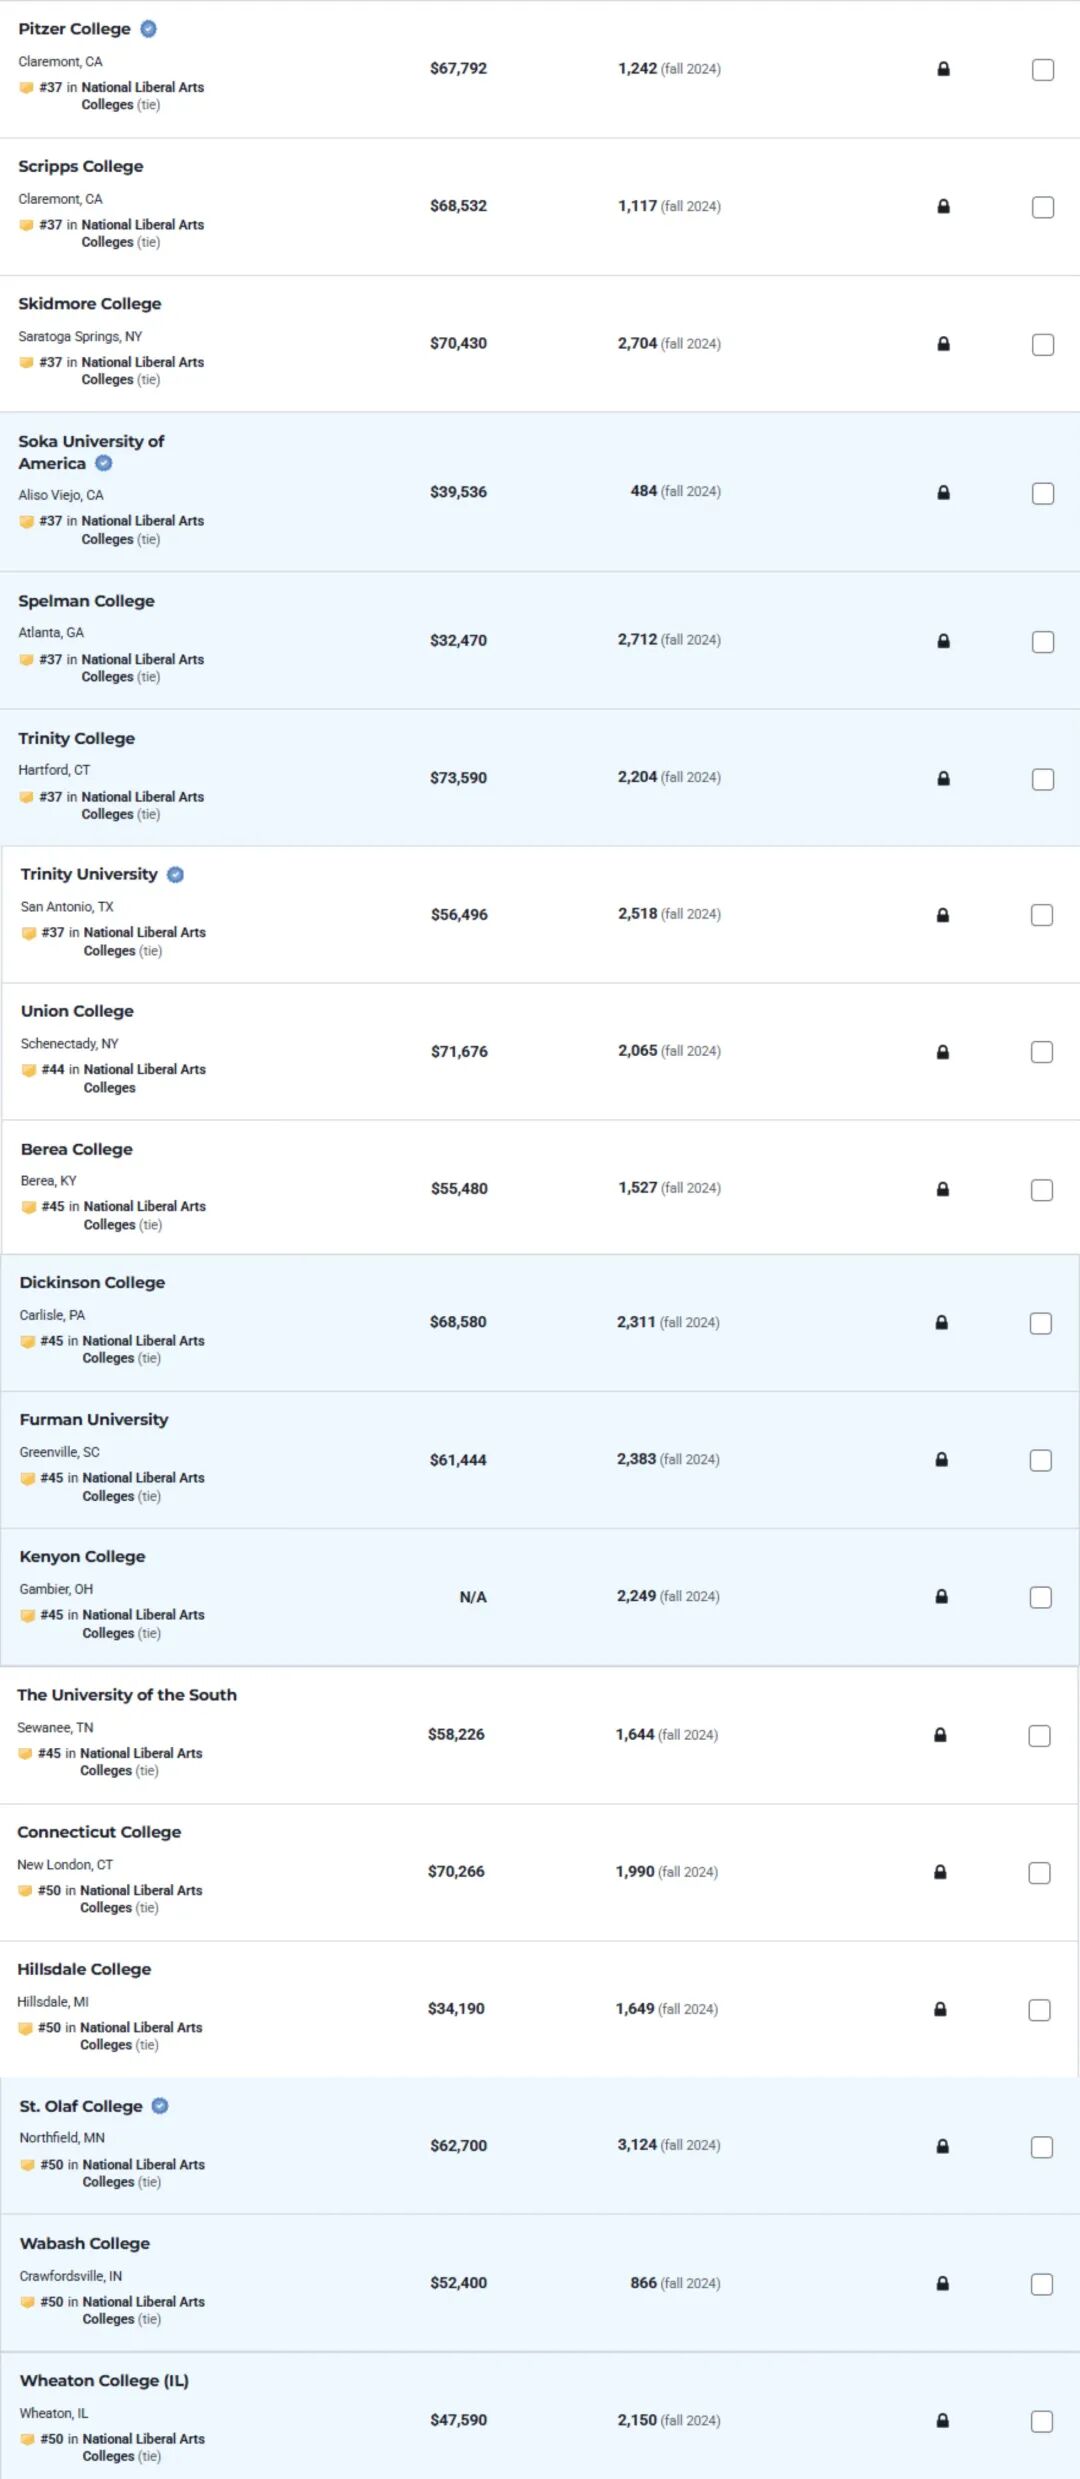Click Kenyon College tuition value N/A
This screenshot has height=2479, width=1080.
coord(473,1597)
